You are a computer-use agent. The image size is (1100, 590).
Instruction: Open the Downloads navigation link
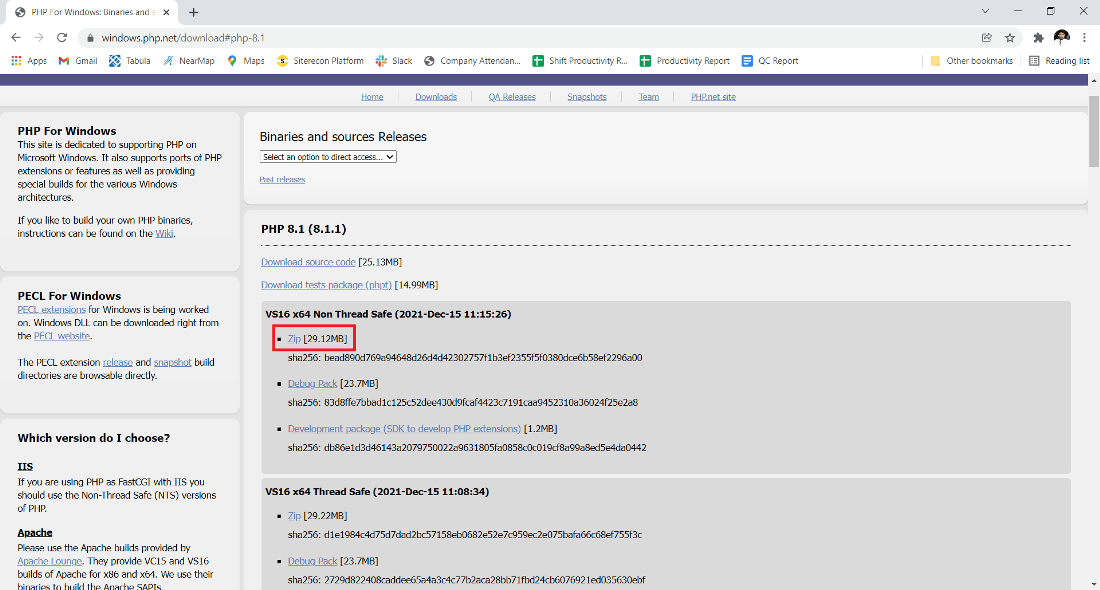(x=436, y=97)
